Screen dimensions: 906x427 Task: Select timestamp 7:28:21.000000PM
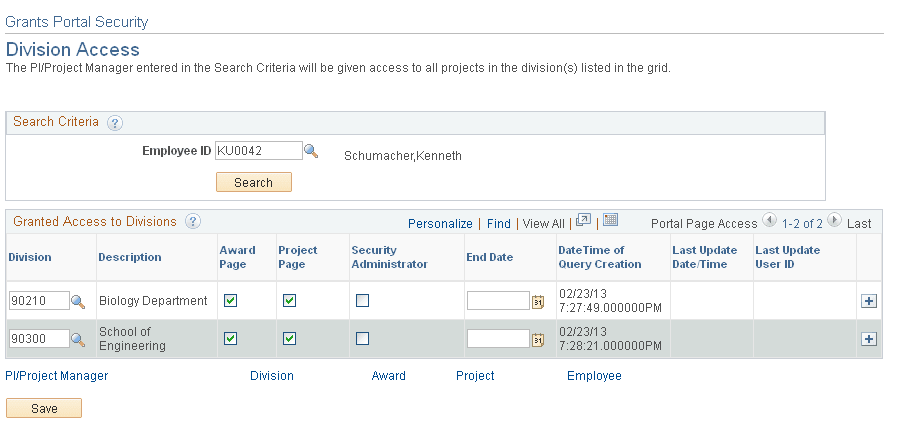(x=610, y=346)
